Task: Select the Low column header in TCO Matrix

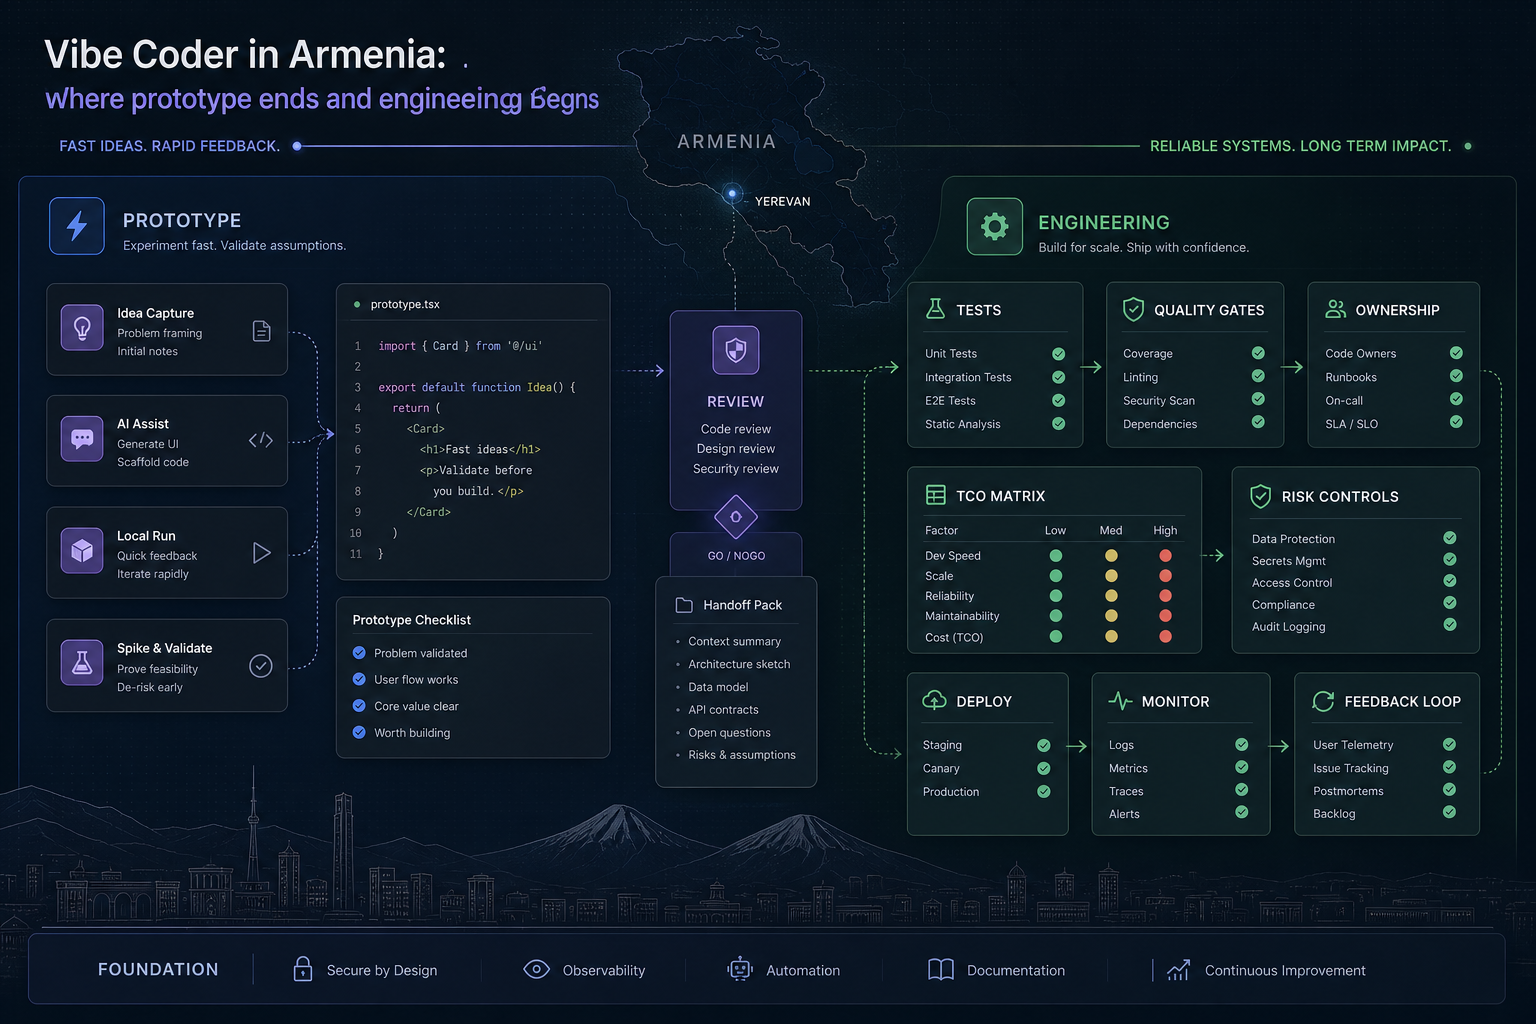Action: 1055,530
